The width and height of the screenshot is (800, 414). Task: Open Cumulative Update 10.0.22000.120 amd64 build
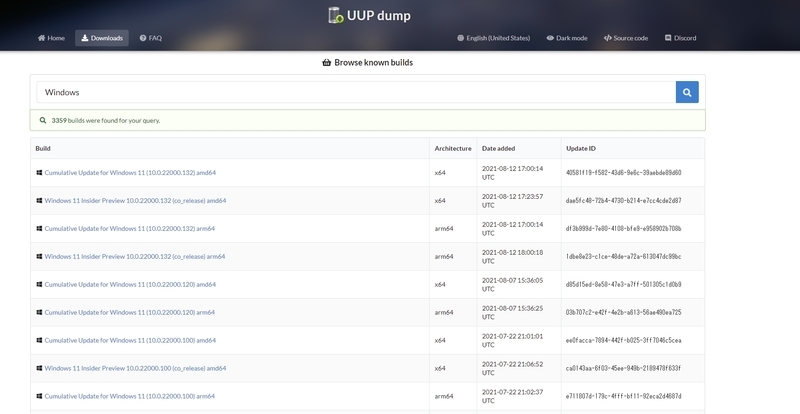(x=130, y=284)
